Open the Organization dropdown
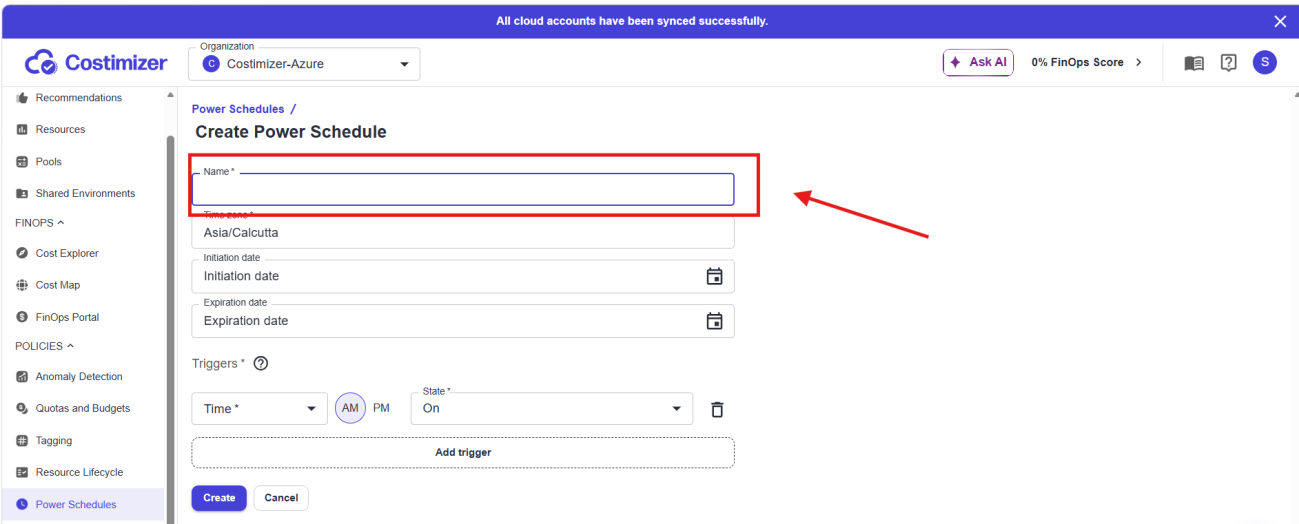The height and width of the screenshot is (524, 1299). [x=304, y=64]
